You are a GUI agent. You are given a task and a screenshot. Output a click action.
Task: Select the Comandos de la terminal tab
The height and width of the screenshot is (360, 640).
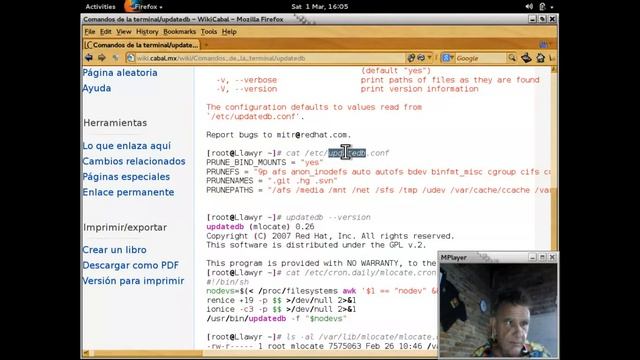[x=142, y=45]
